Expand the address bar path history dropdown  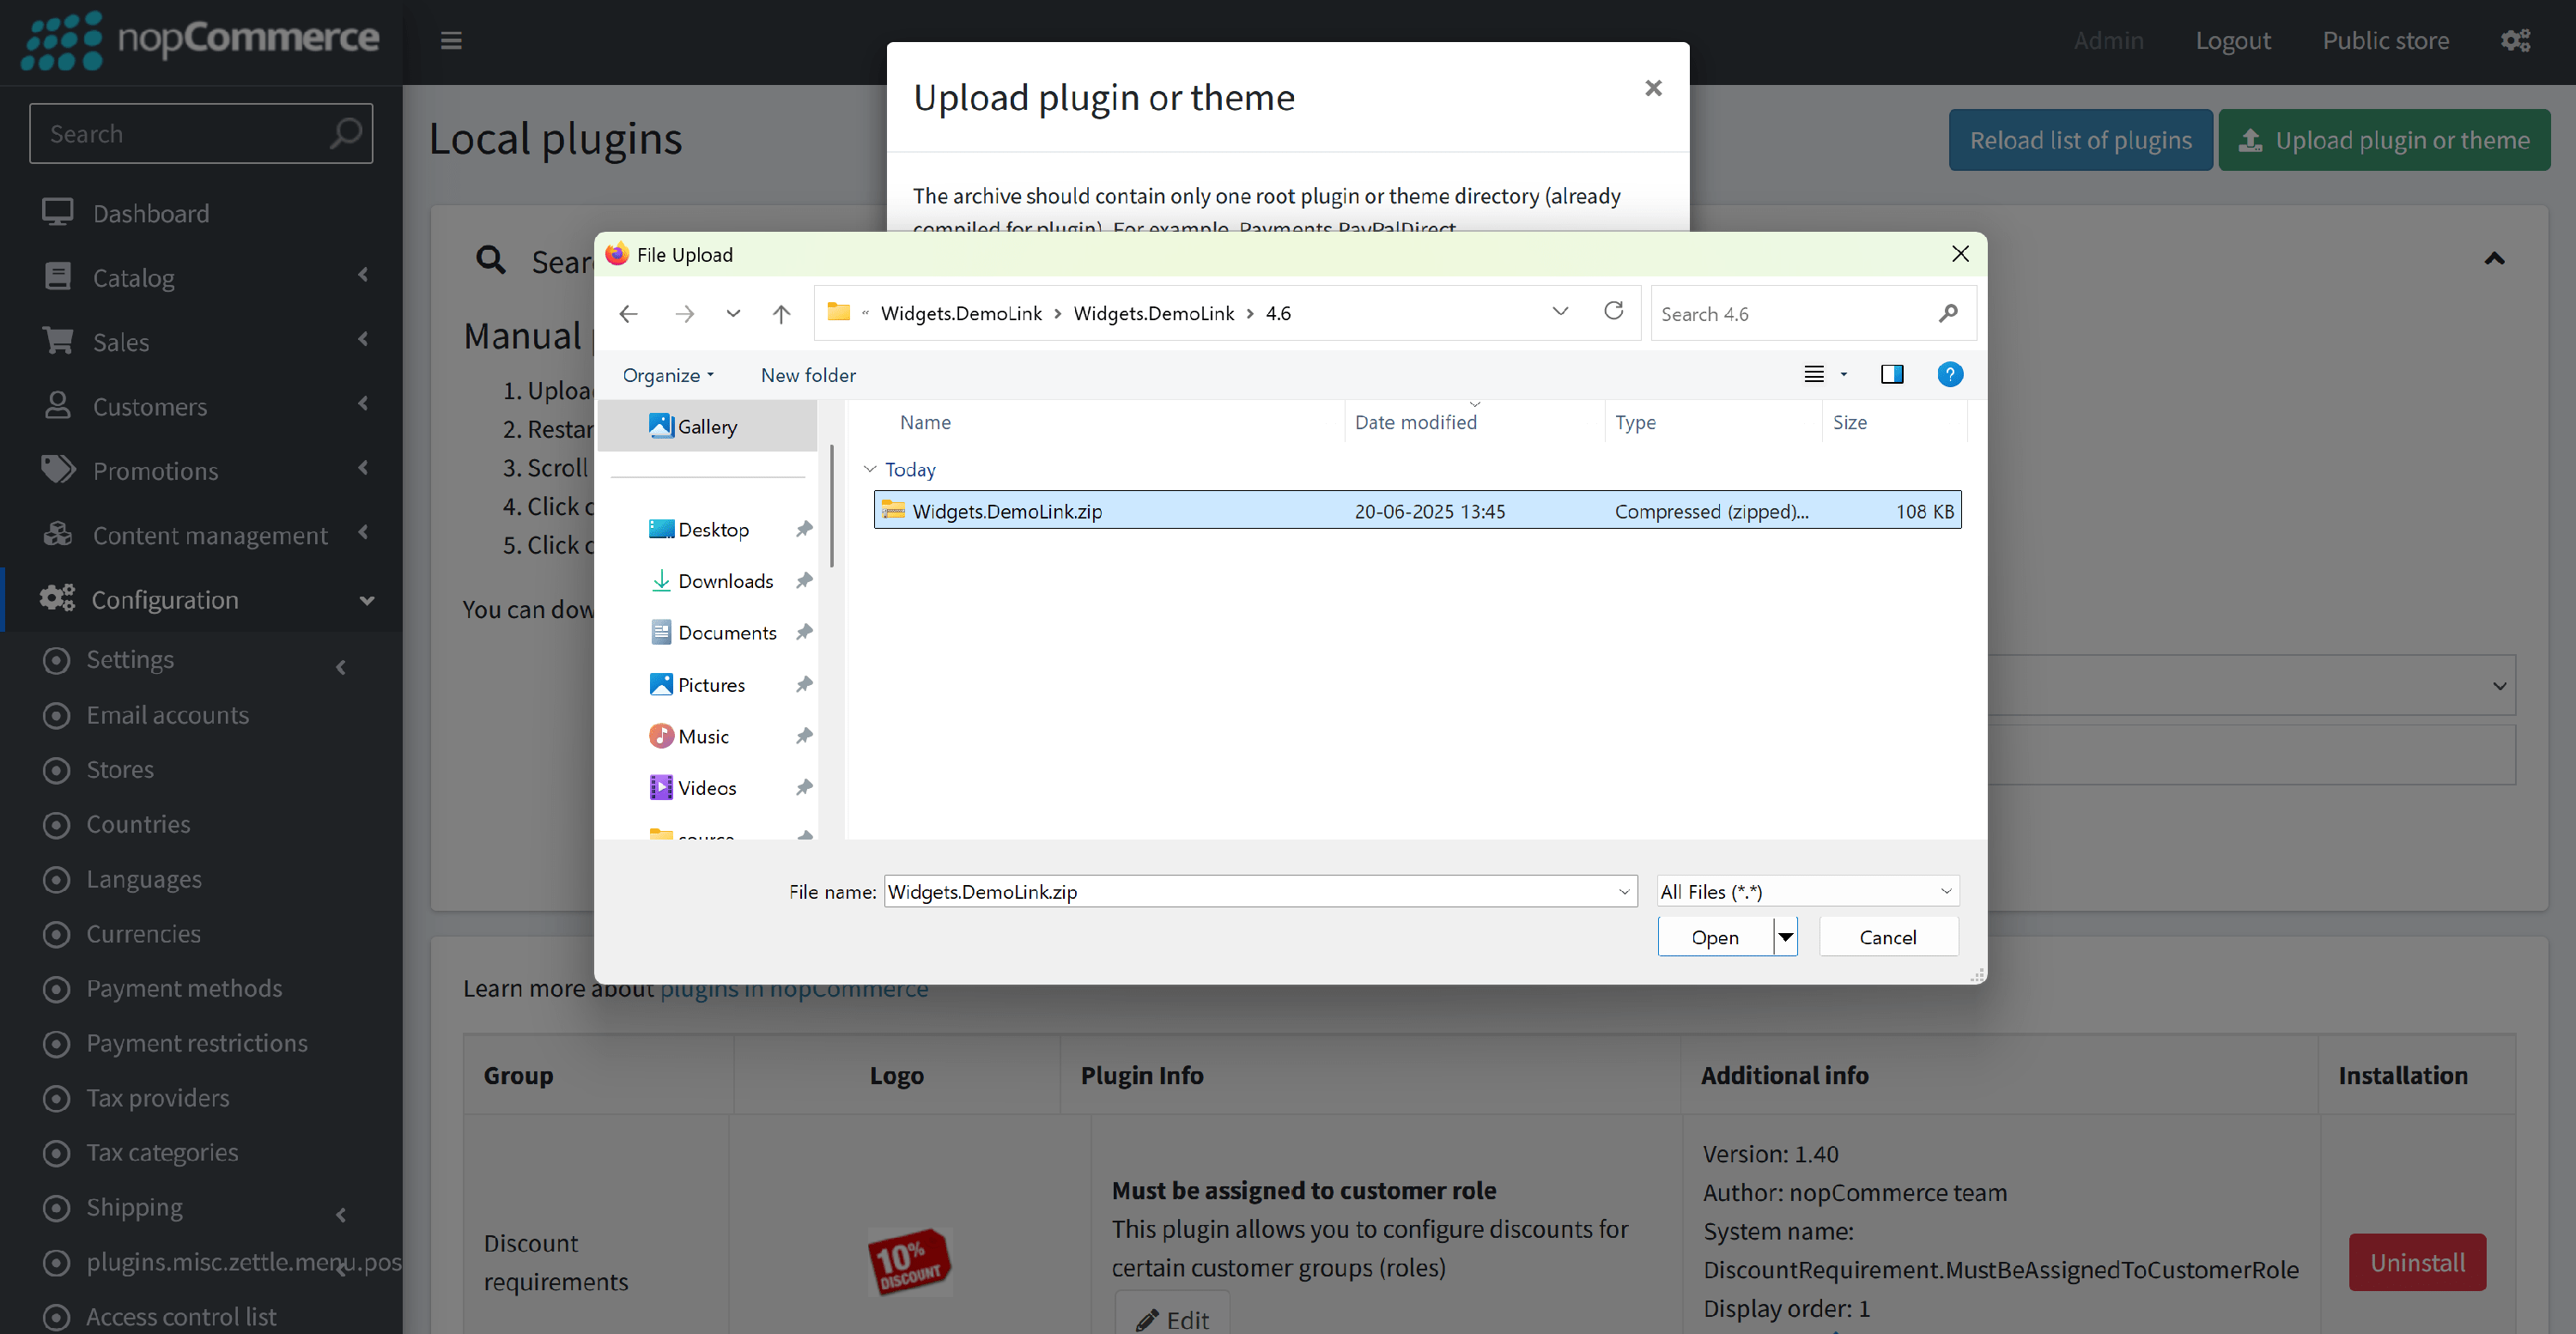click(x=1559, y=312)
